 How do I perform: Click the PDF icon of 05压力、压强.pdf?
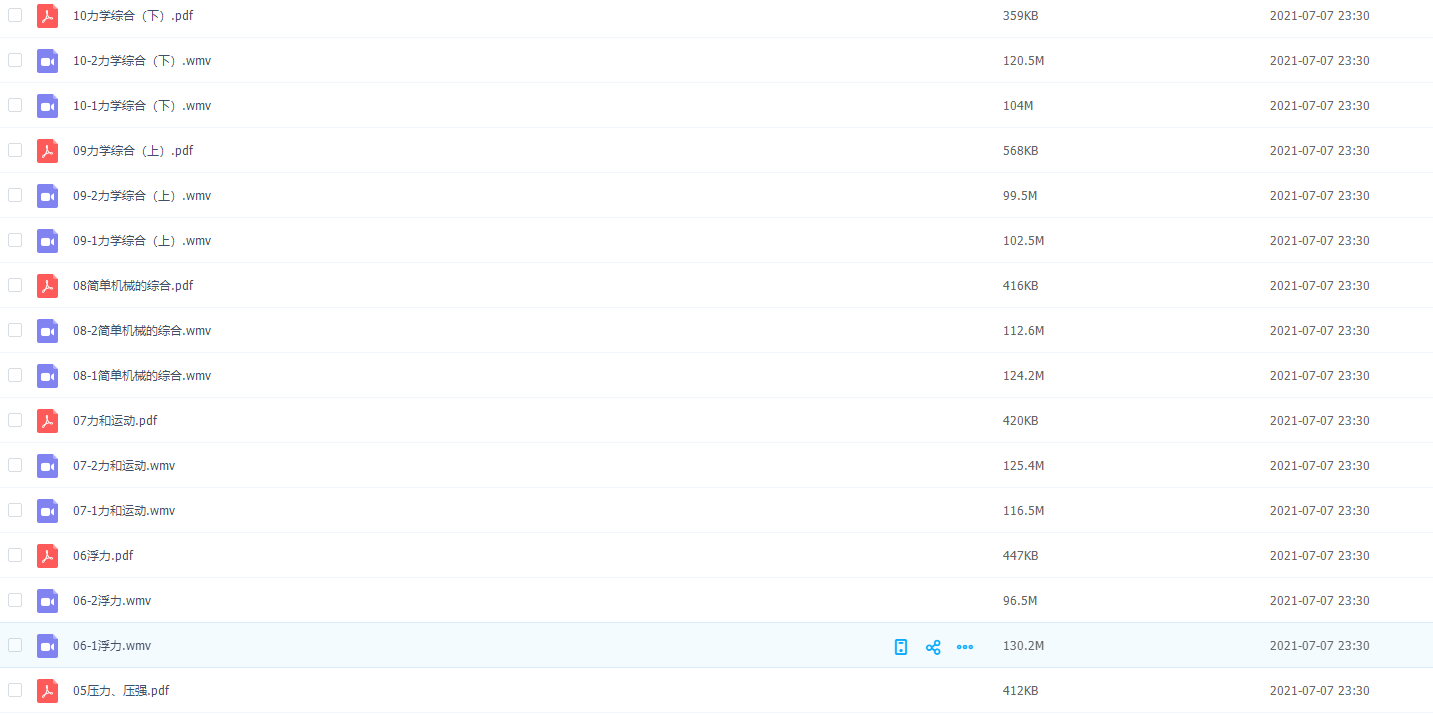47,691
